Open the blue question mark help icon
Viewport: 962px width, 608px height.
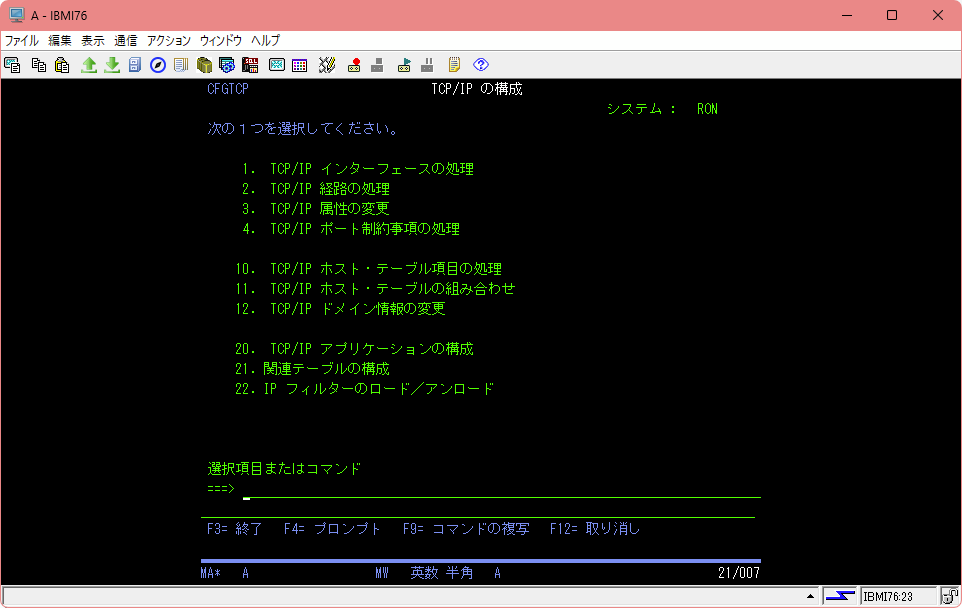pyautogui.click(x=481, y=64)
